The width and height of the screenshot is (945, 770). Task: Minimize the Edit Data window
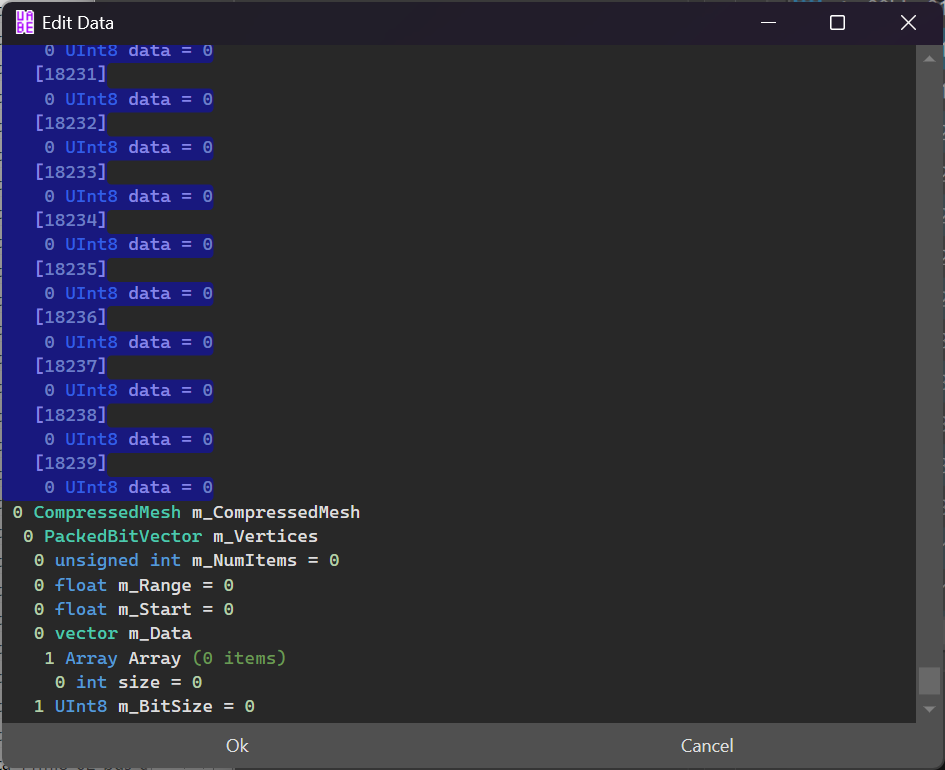tap(768, 23)
